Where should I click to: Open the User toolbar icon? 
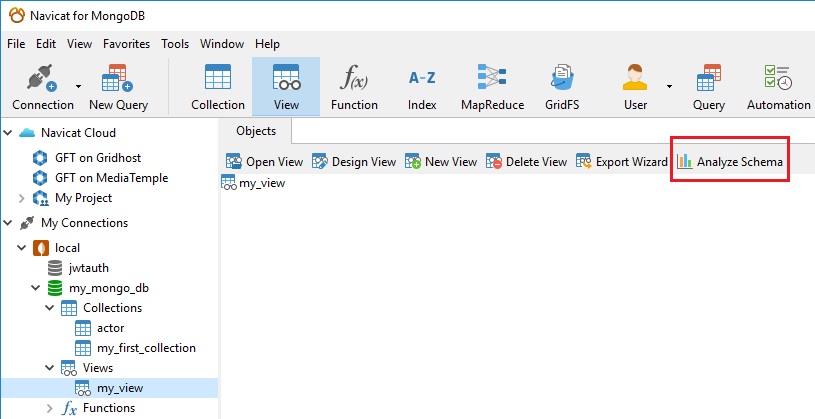click(635, 78)
